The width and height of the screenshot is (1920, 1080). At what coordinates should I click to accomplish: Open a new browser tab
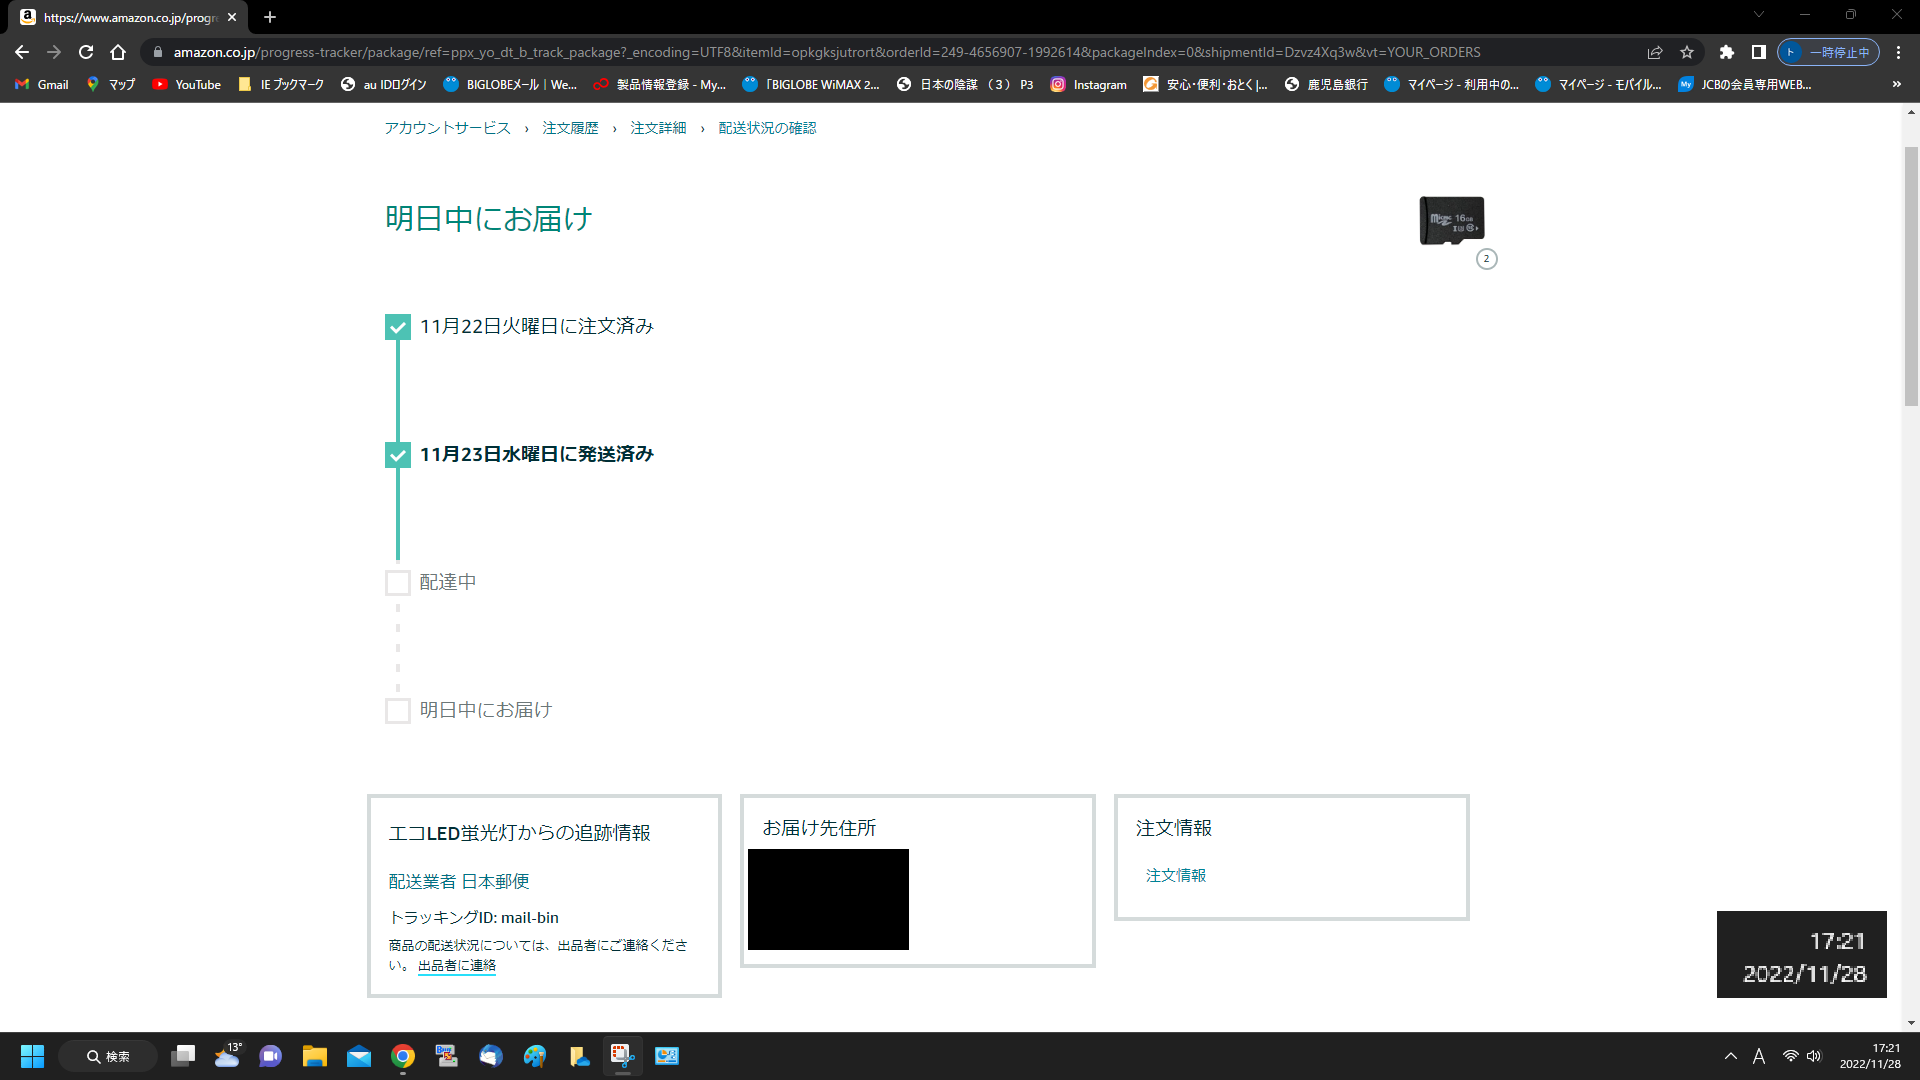pyautogui.click(x=270, y=17)
